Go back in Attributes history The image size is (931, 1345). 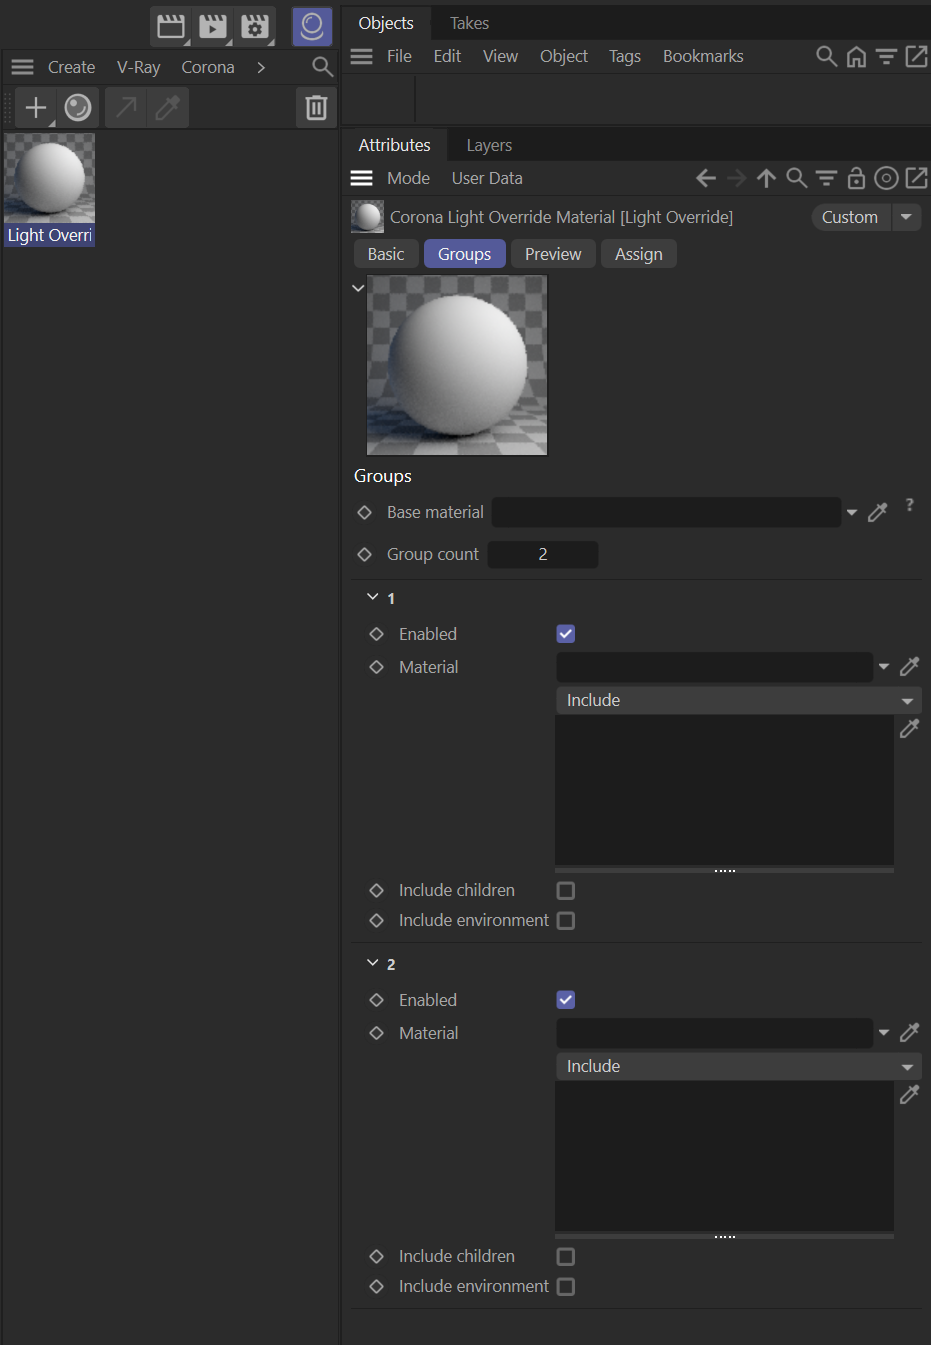click(x=706, y=178)
